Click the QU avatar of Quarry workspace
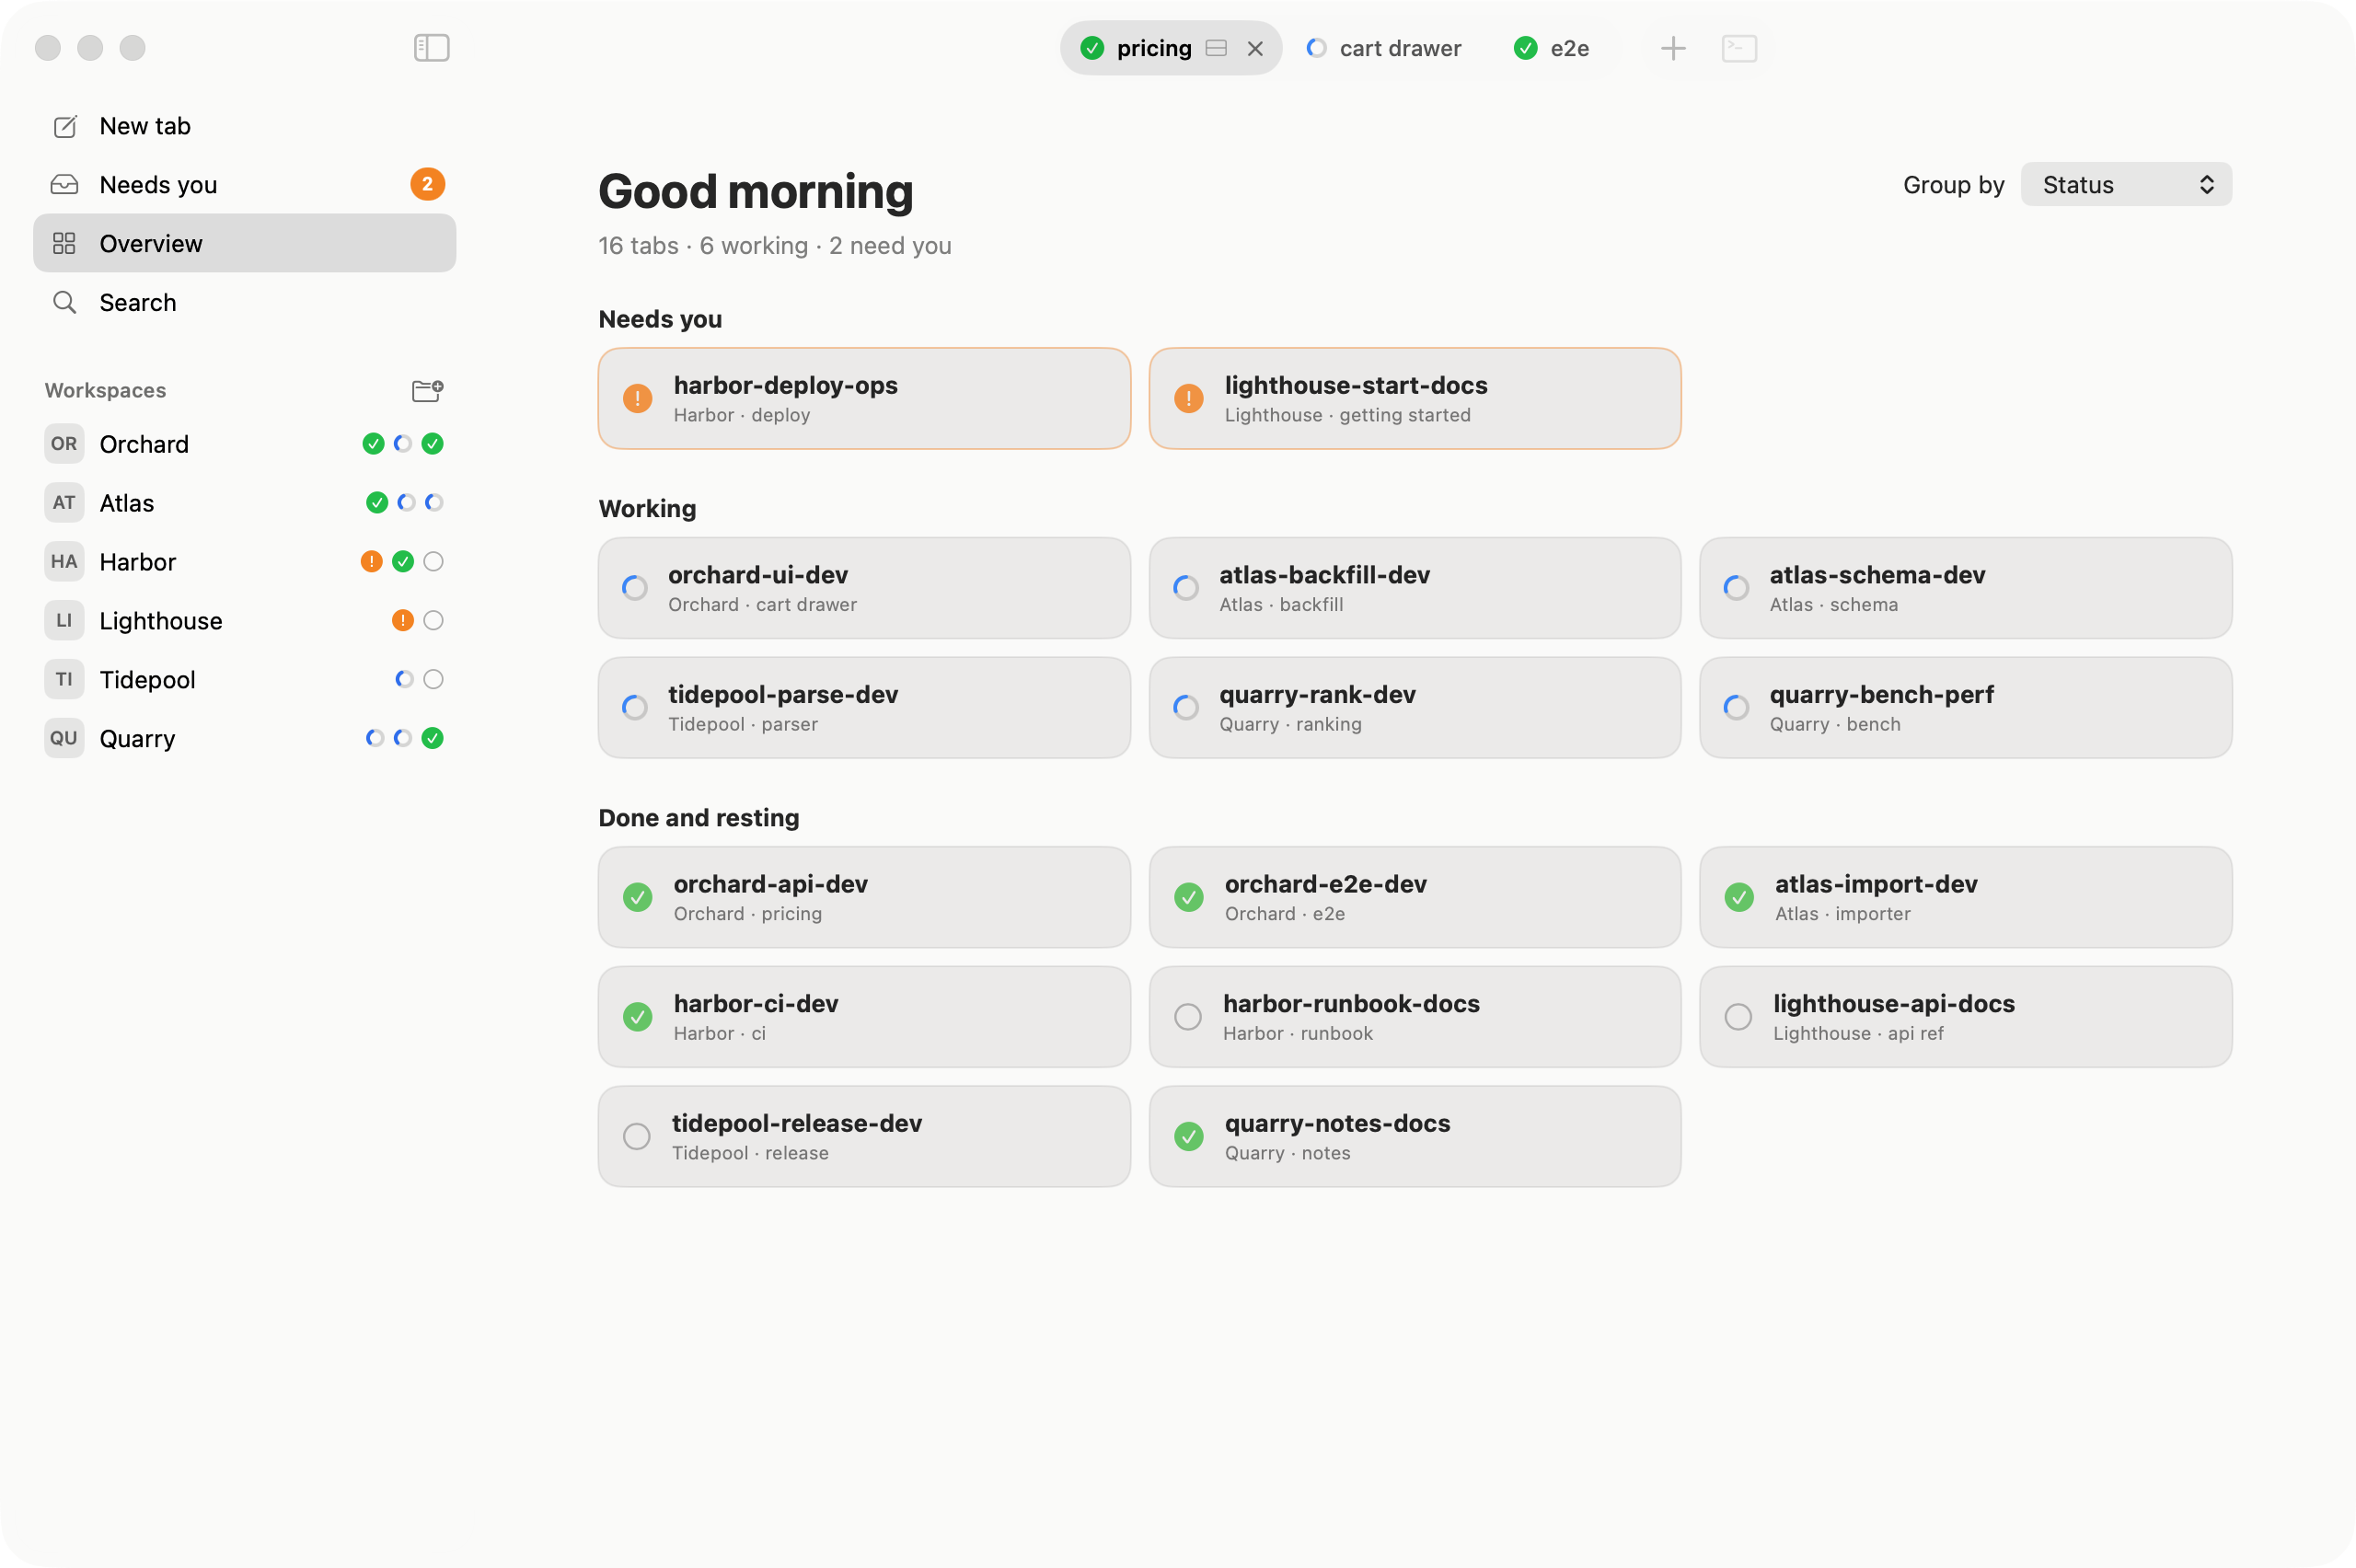Viewport: 2356px width, 1568px height. (64, 738)
